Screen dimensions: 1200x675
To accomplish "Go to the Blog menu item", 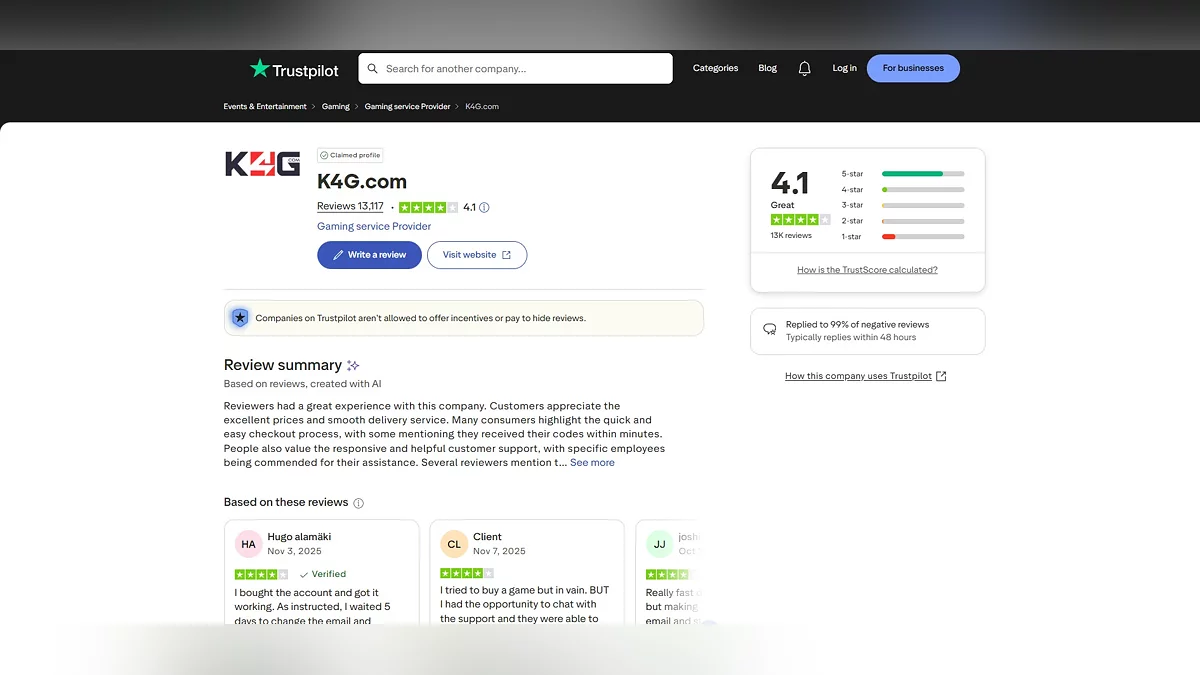I will [767, 68].
